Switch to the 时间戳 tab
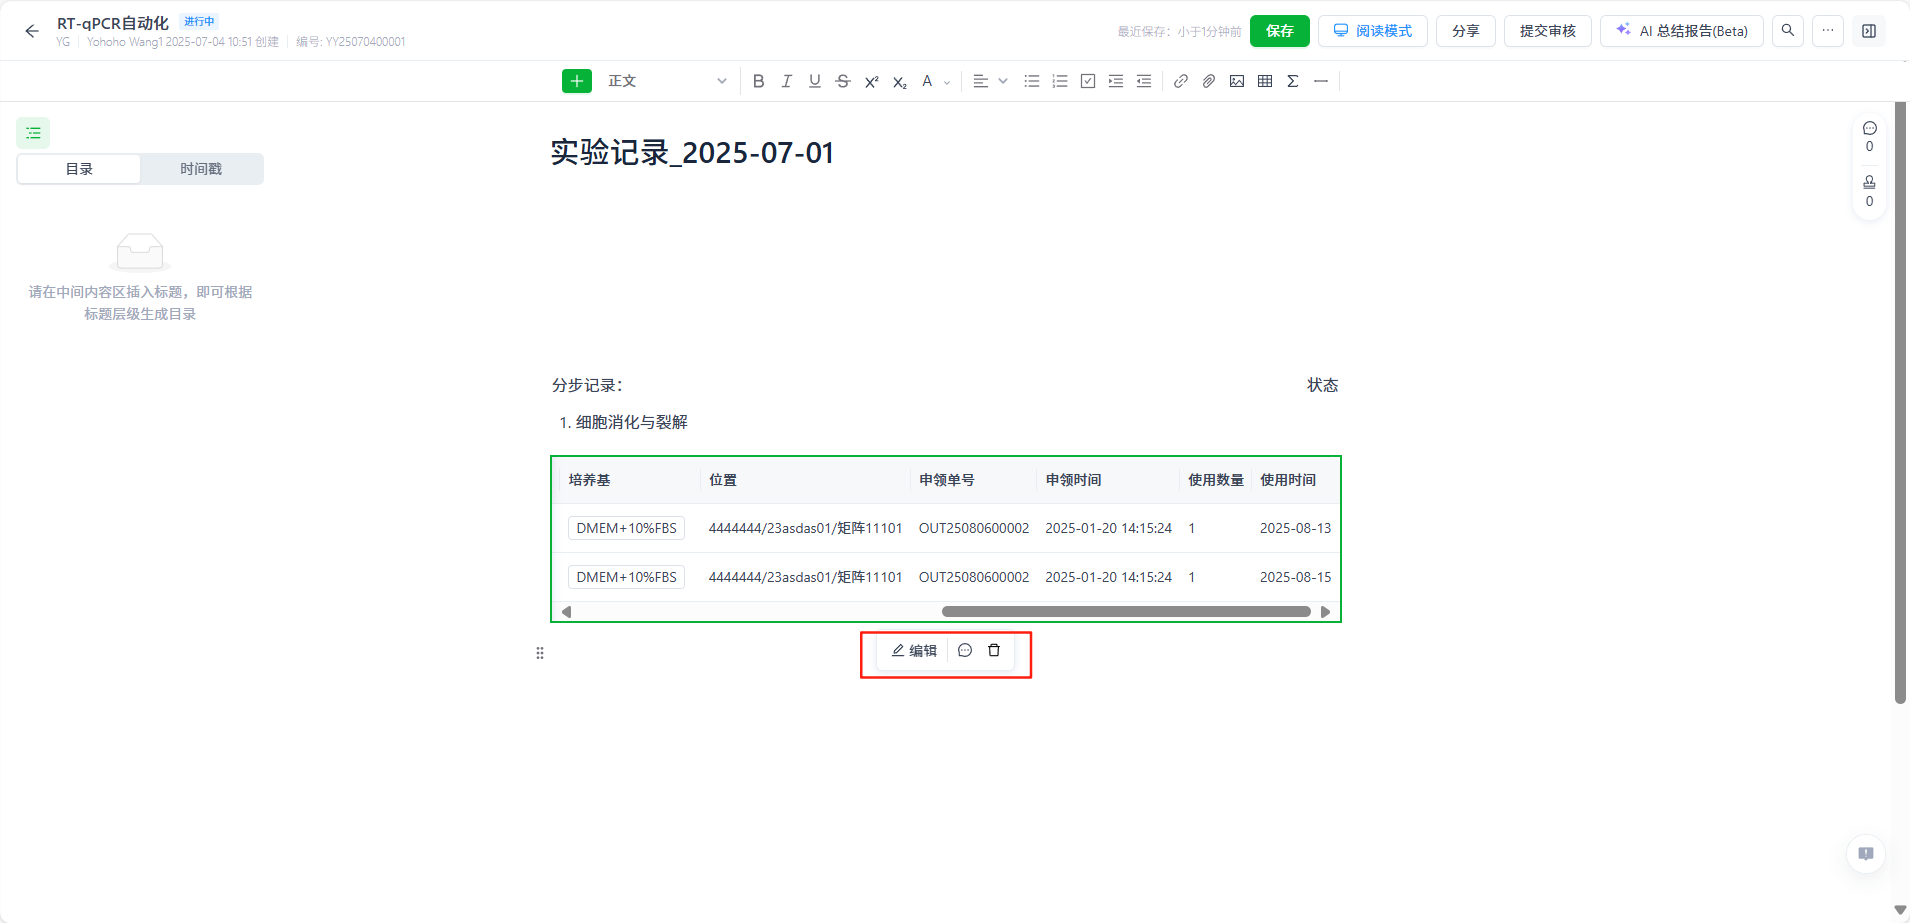This screenshot has width=1910, height=923. (201, 169)
